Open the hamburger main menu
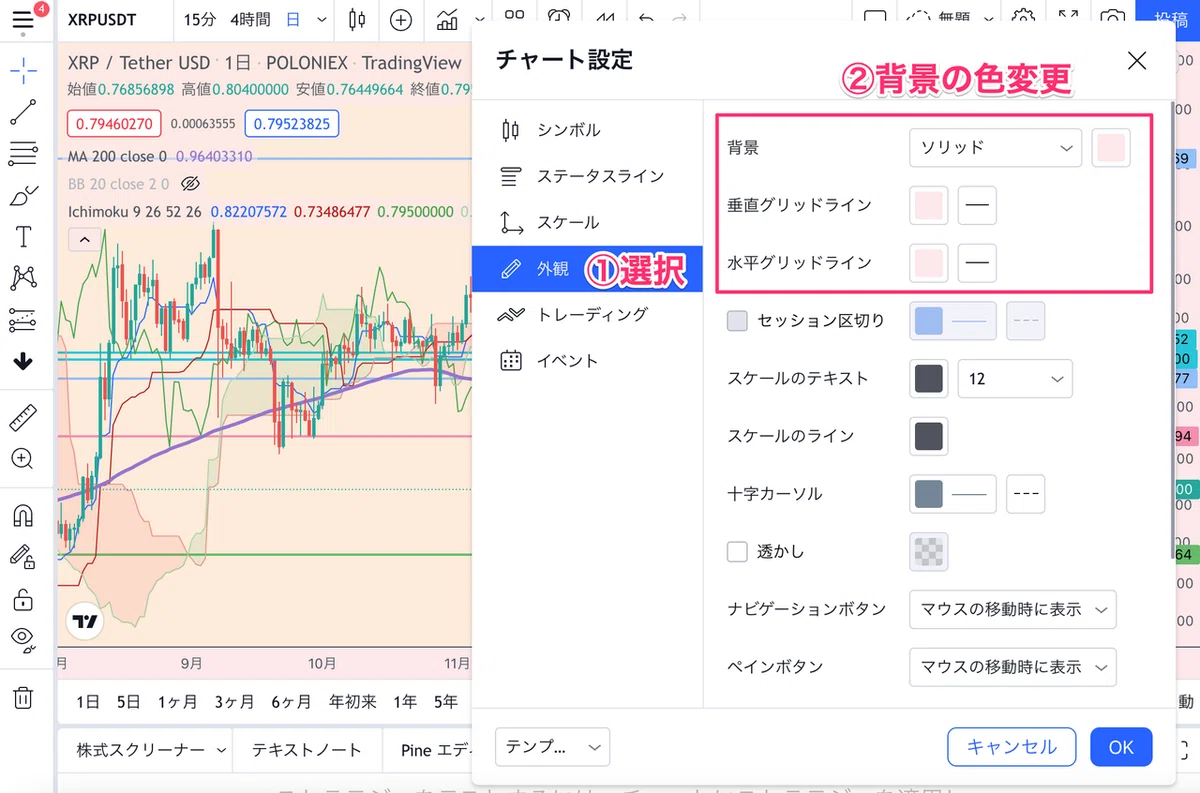 [23, 20]
